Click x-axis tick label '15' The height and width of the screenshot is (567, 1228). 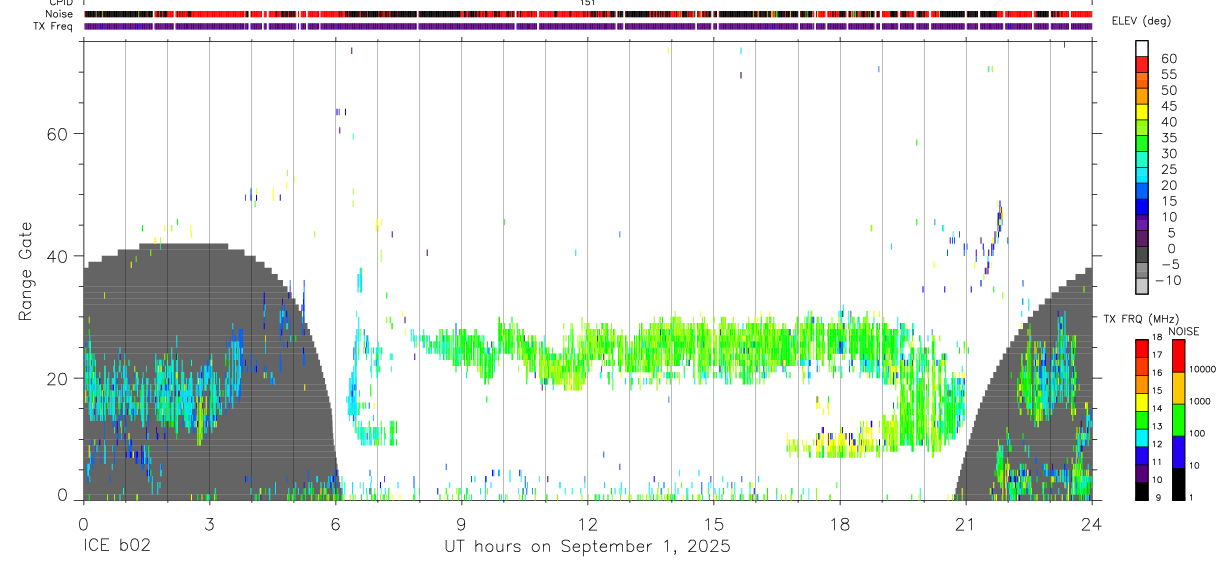pos(714,524)
